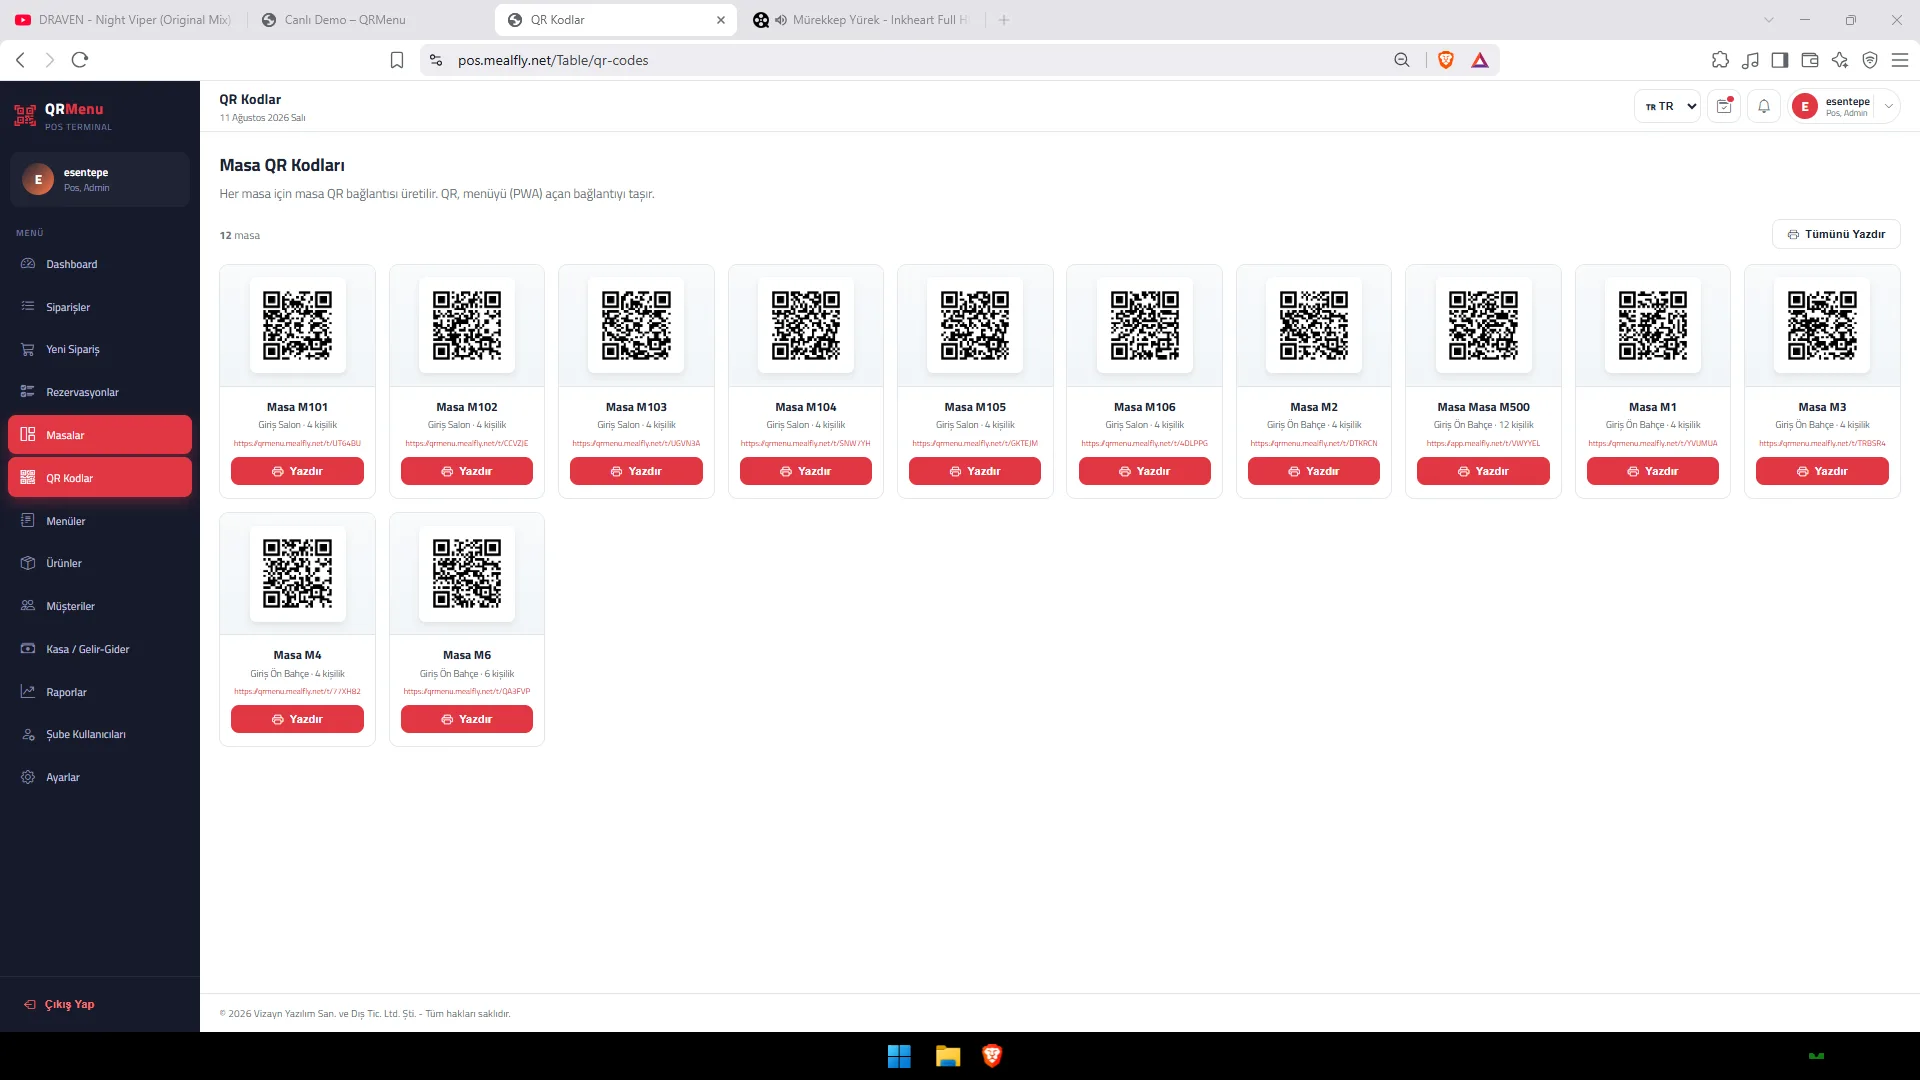Click Yazdır under Masa M103
This screenshot has height=1080, width=1920.
[636, 471]
